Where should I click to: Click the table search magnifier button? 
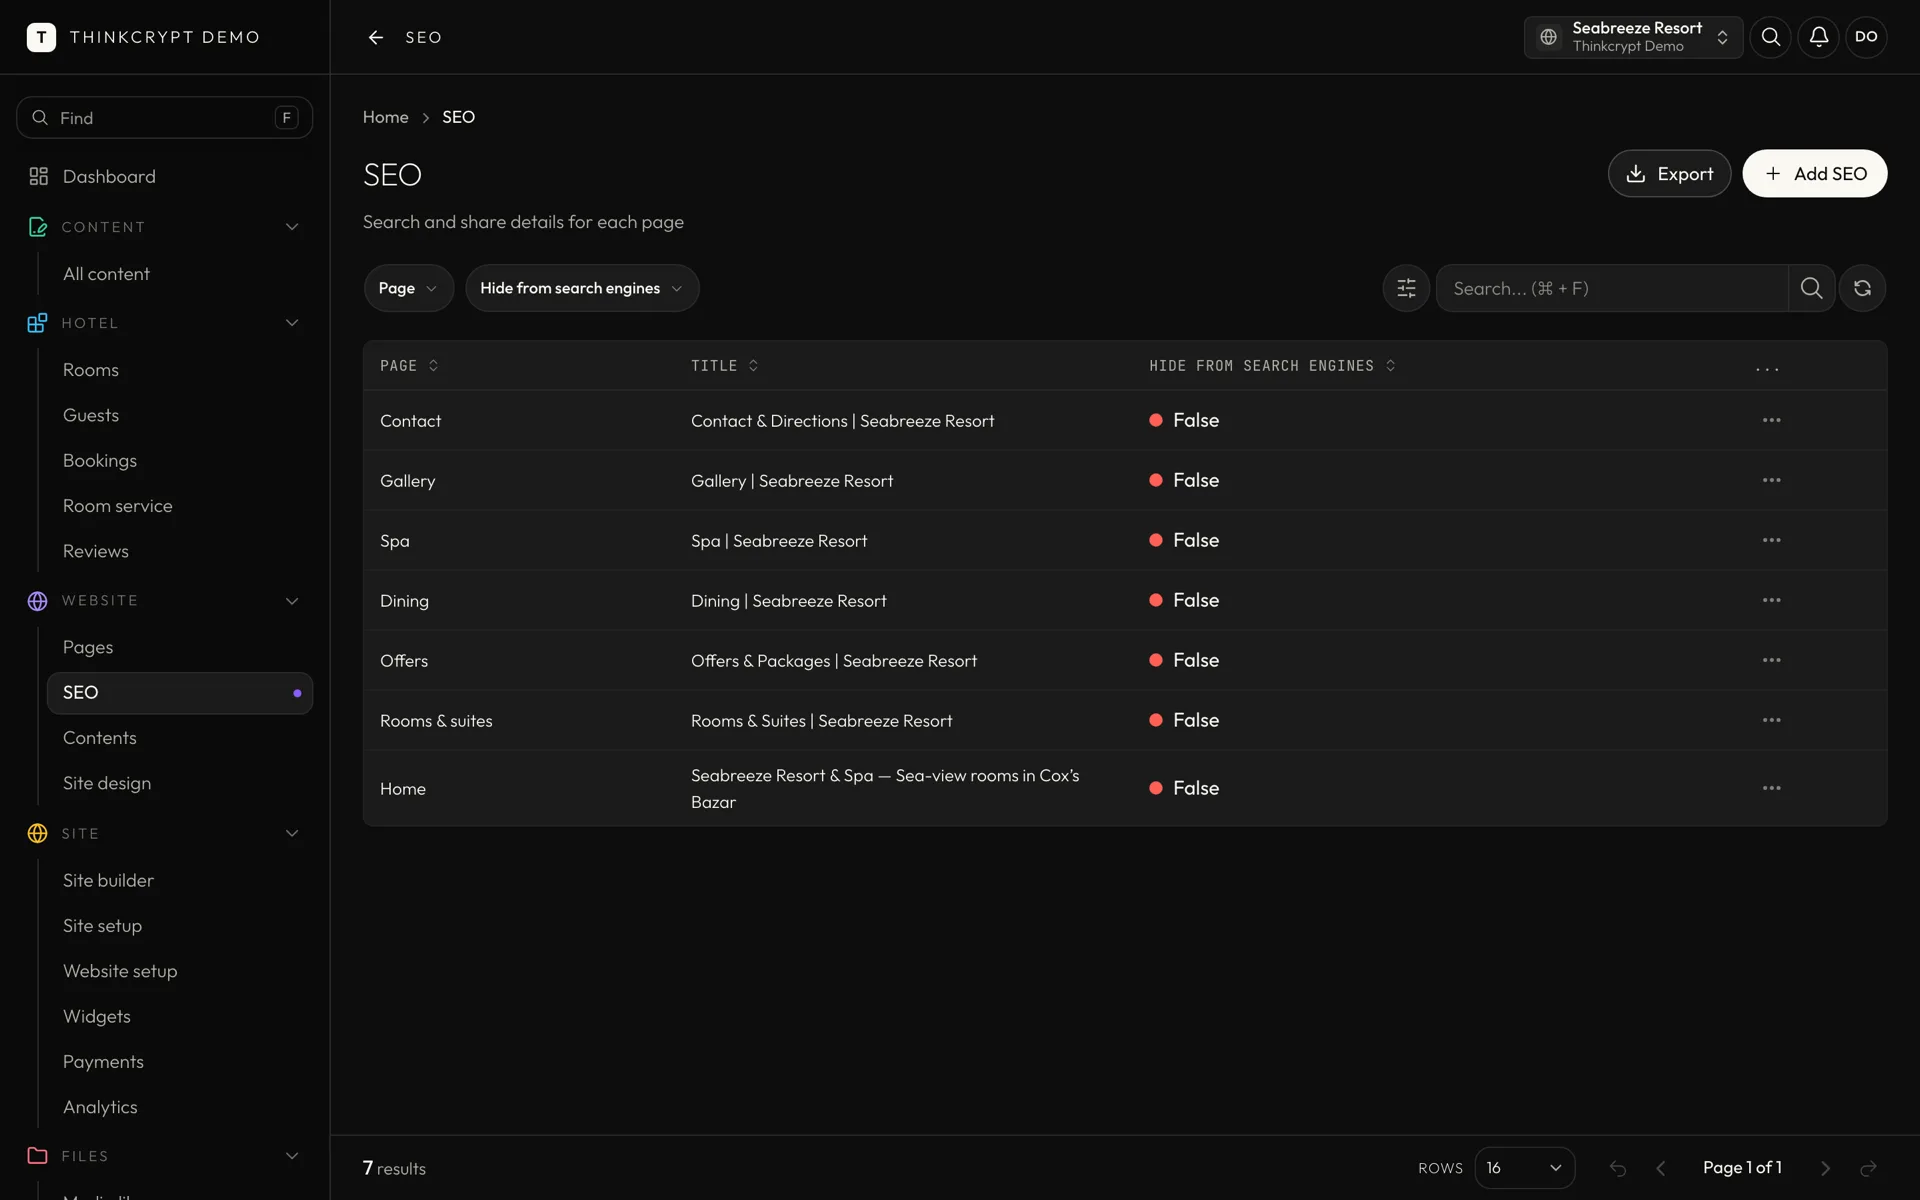tap(1811, 288)
